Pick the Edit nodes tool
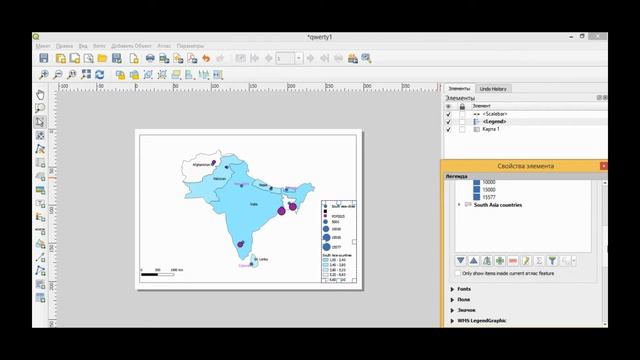The width and height of the screenshot is (640, 360). 40,149
